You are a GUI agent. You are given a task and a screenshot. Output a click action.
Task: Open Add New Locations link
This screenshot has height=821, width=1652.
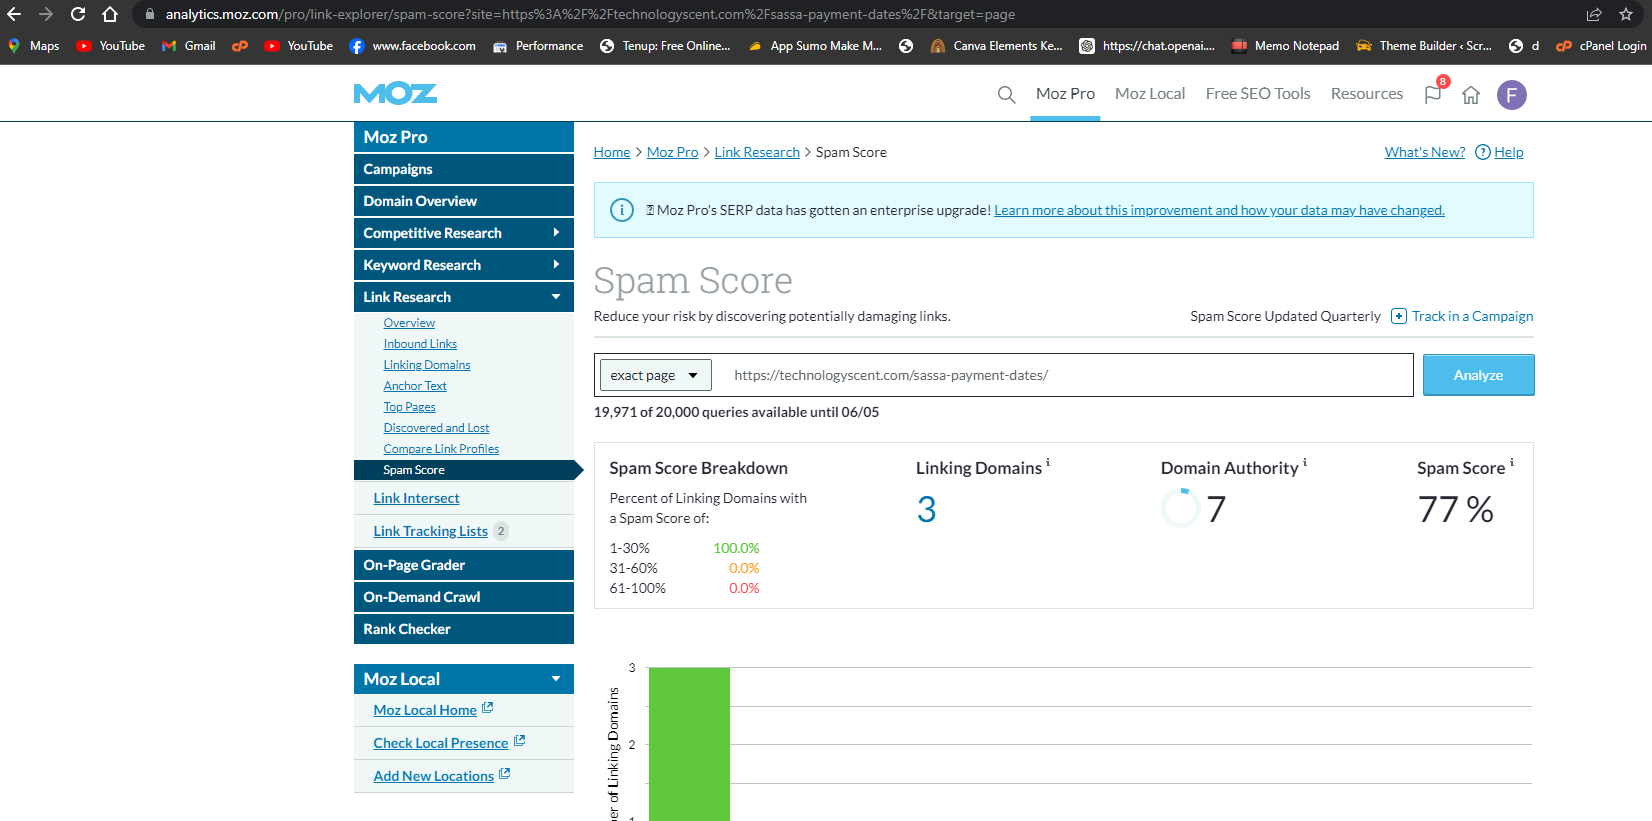pyautogui.click(x=433, y=776)
